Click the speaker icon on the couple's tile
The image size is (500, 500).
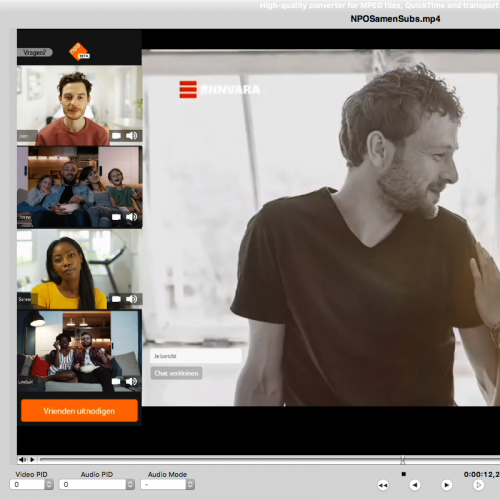pyautogui.click(x=131, y=381)
